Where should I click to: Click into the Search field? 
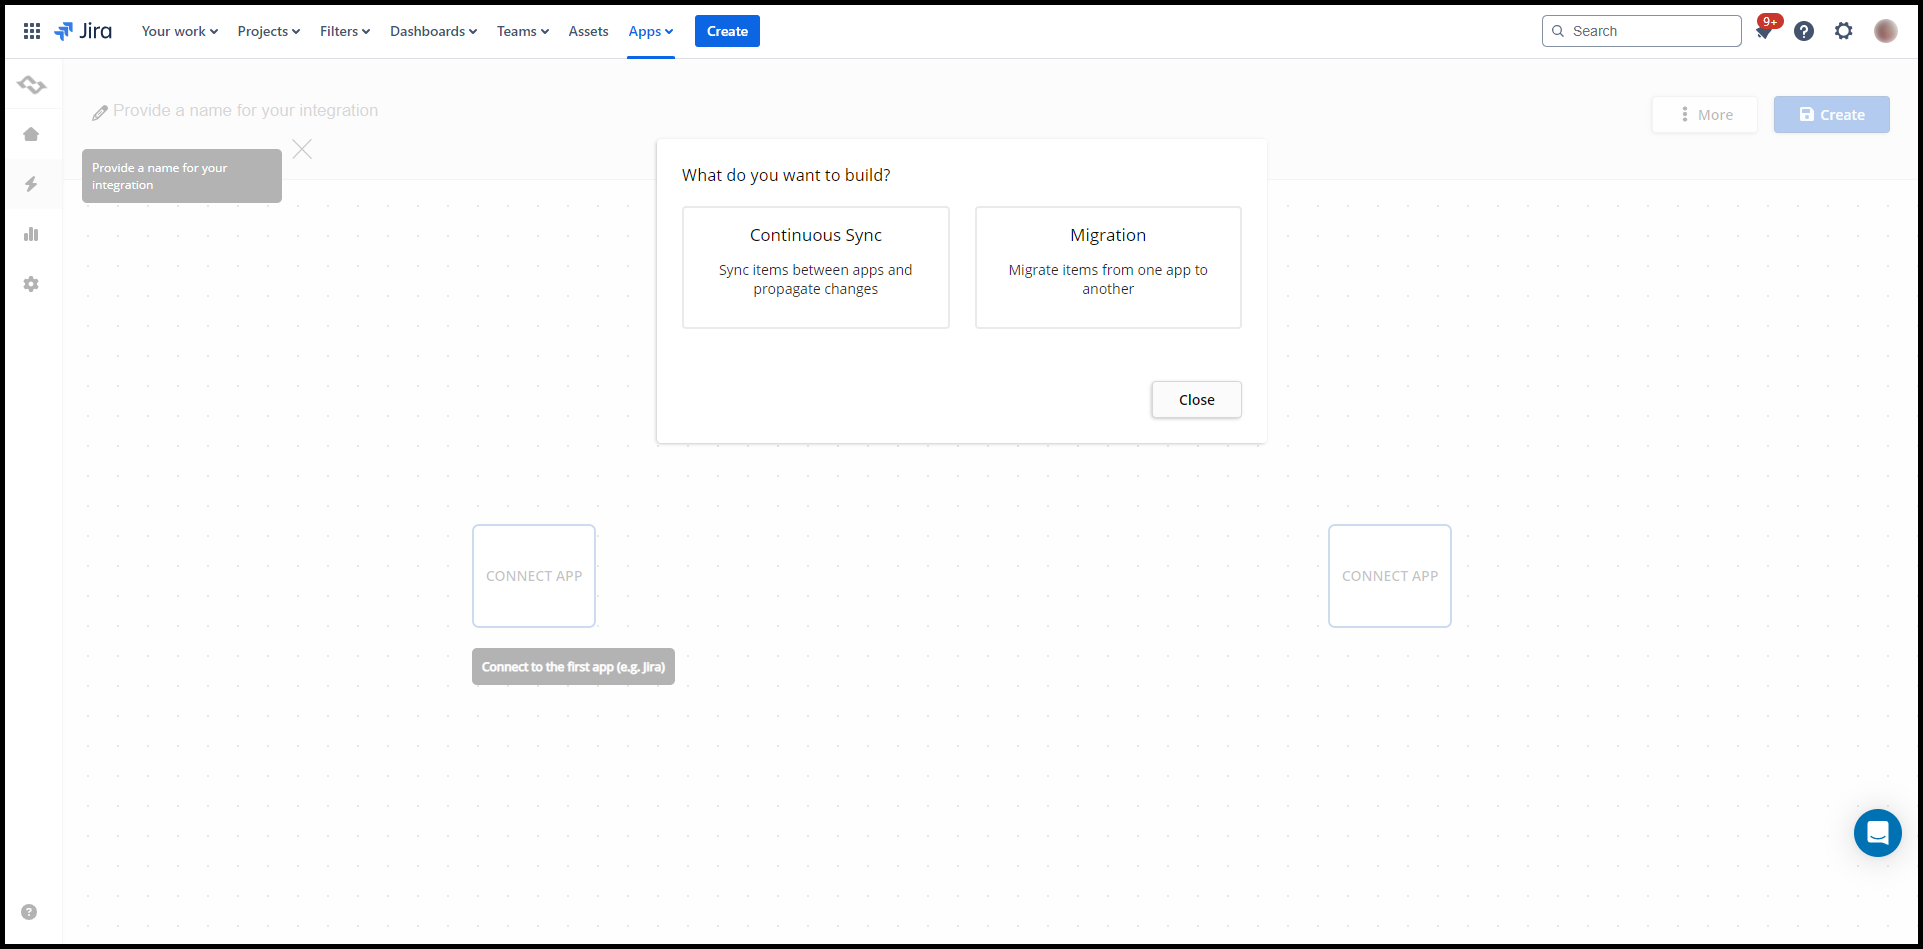(1650, 31)
